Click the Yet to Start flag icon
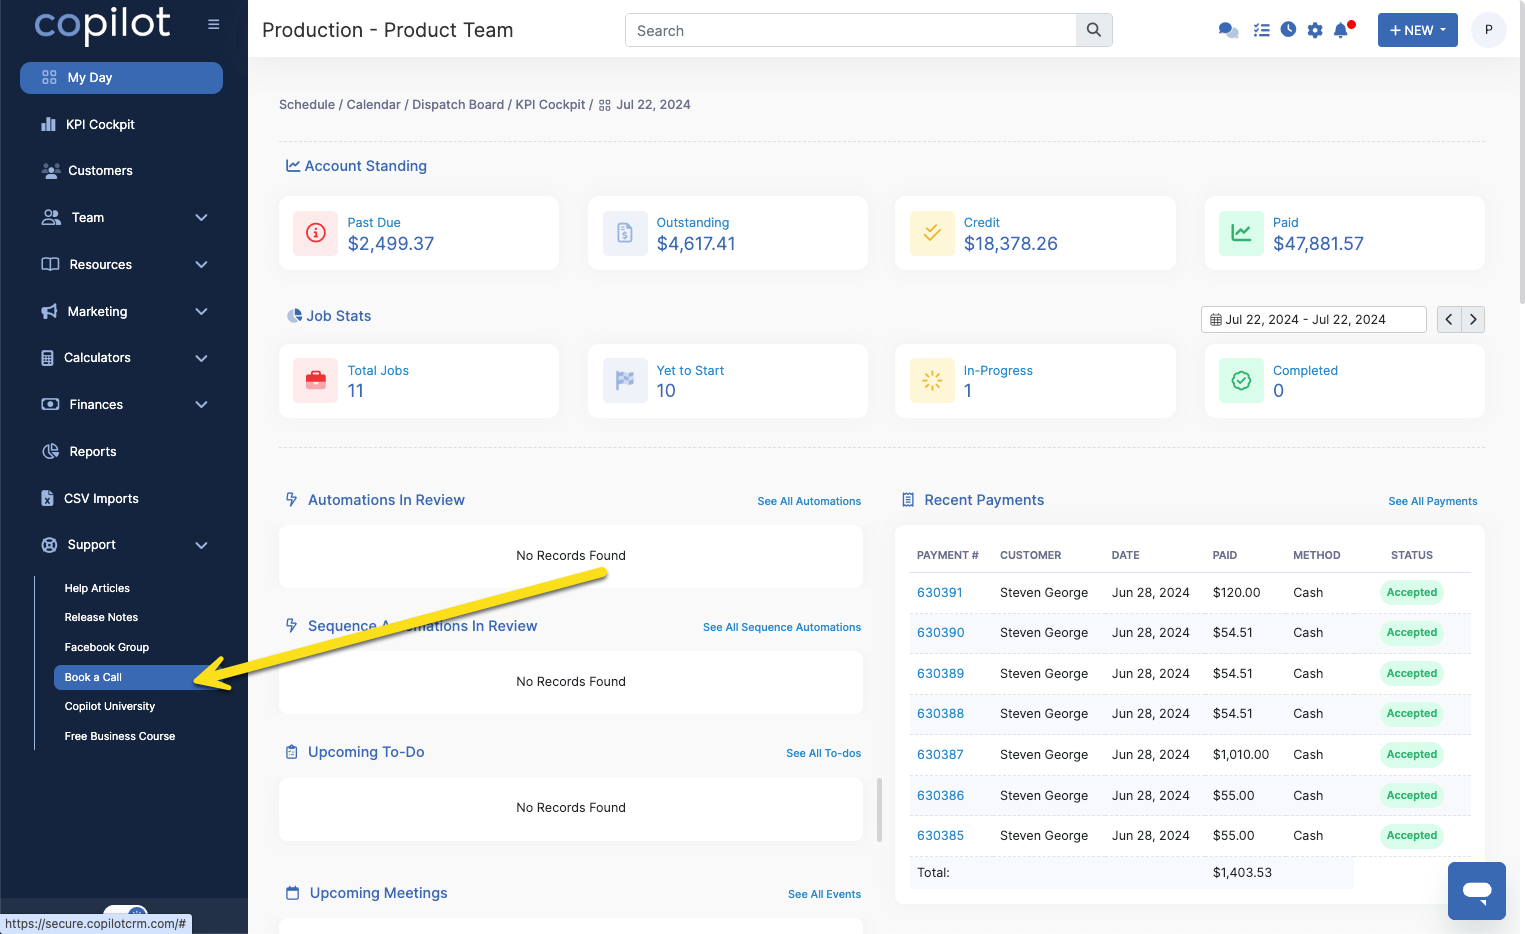The width and height of the screenshot is (1525, 934). [625, 381]
